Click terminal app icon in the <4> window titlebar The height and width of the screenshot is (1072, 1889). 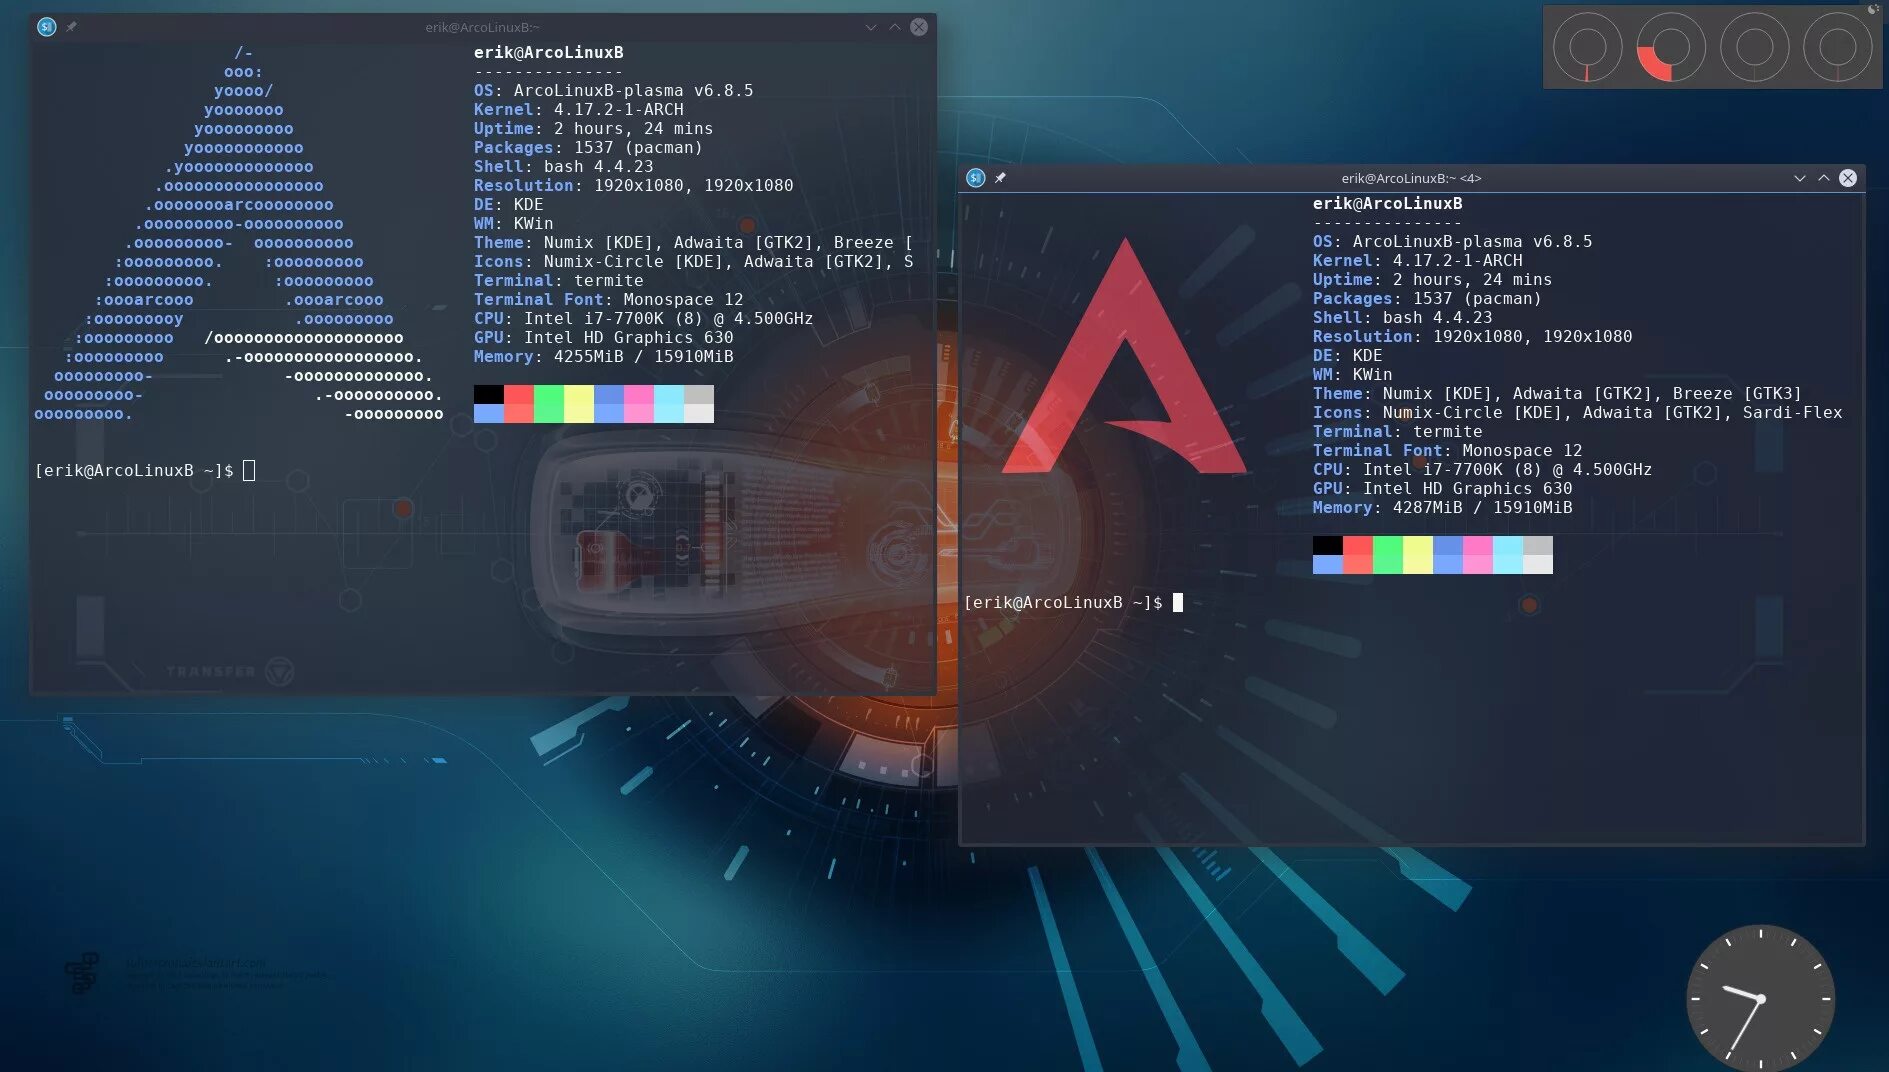point(976,178)
